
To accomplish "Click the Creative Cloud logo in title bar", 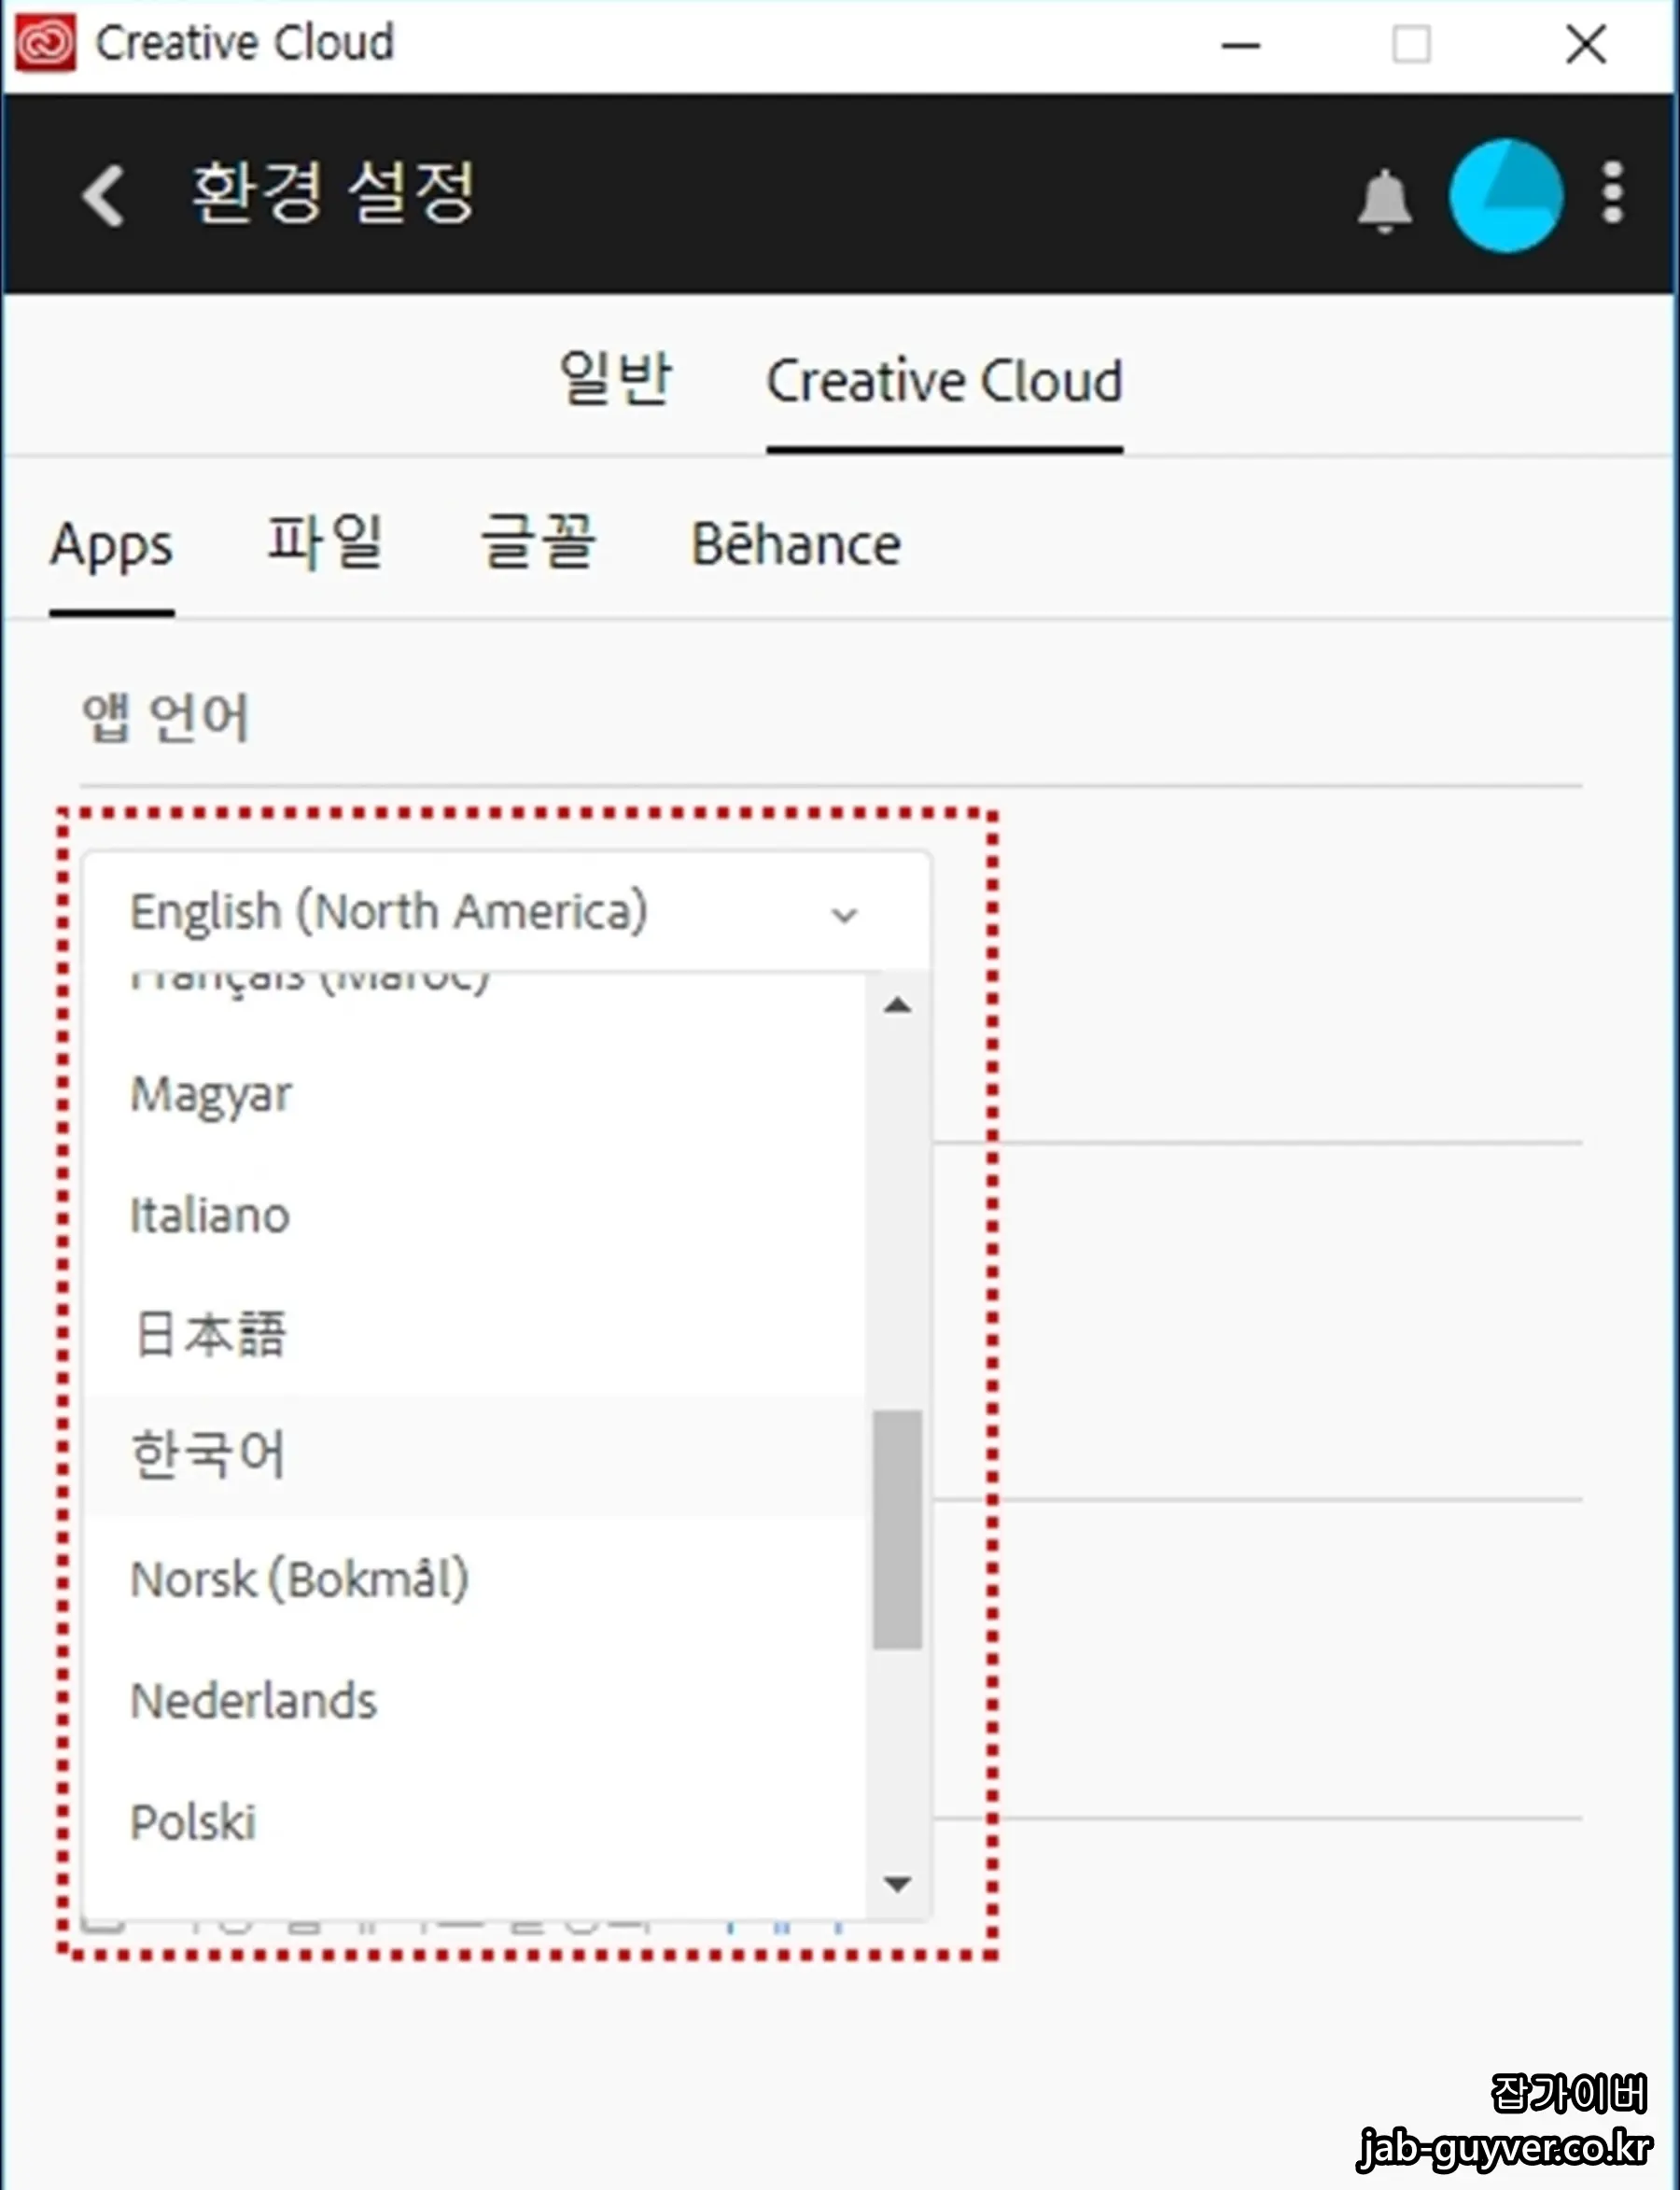I will pos(45,43).
